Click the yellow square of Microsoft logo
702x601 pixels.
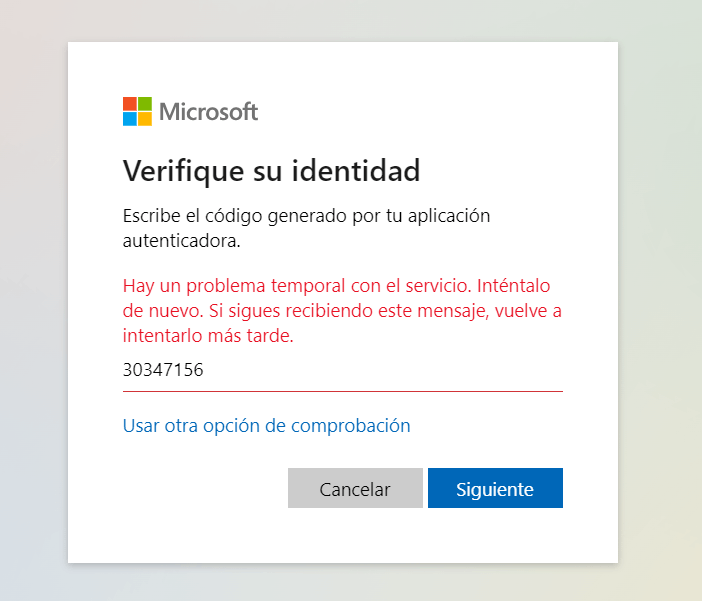(x=145, y=119)
